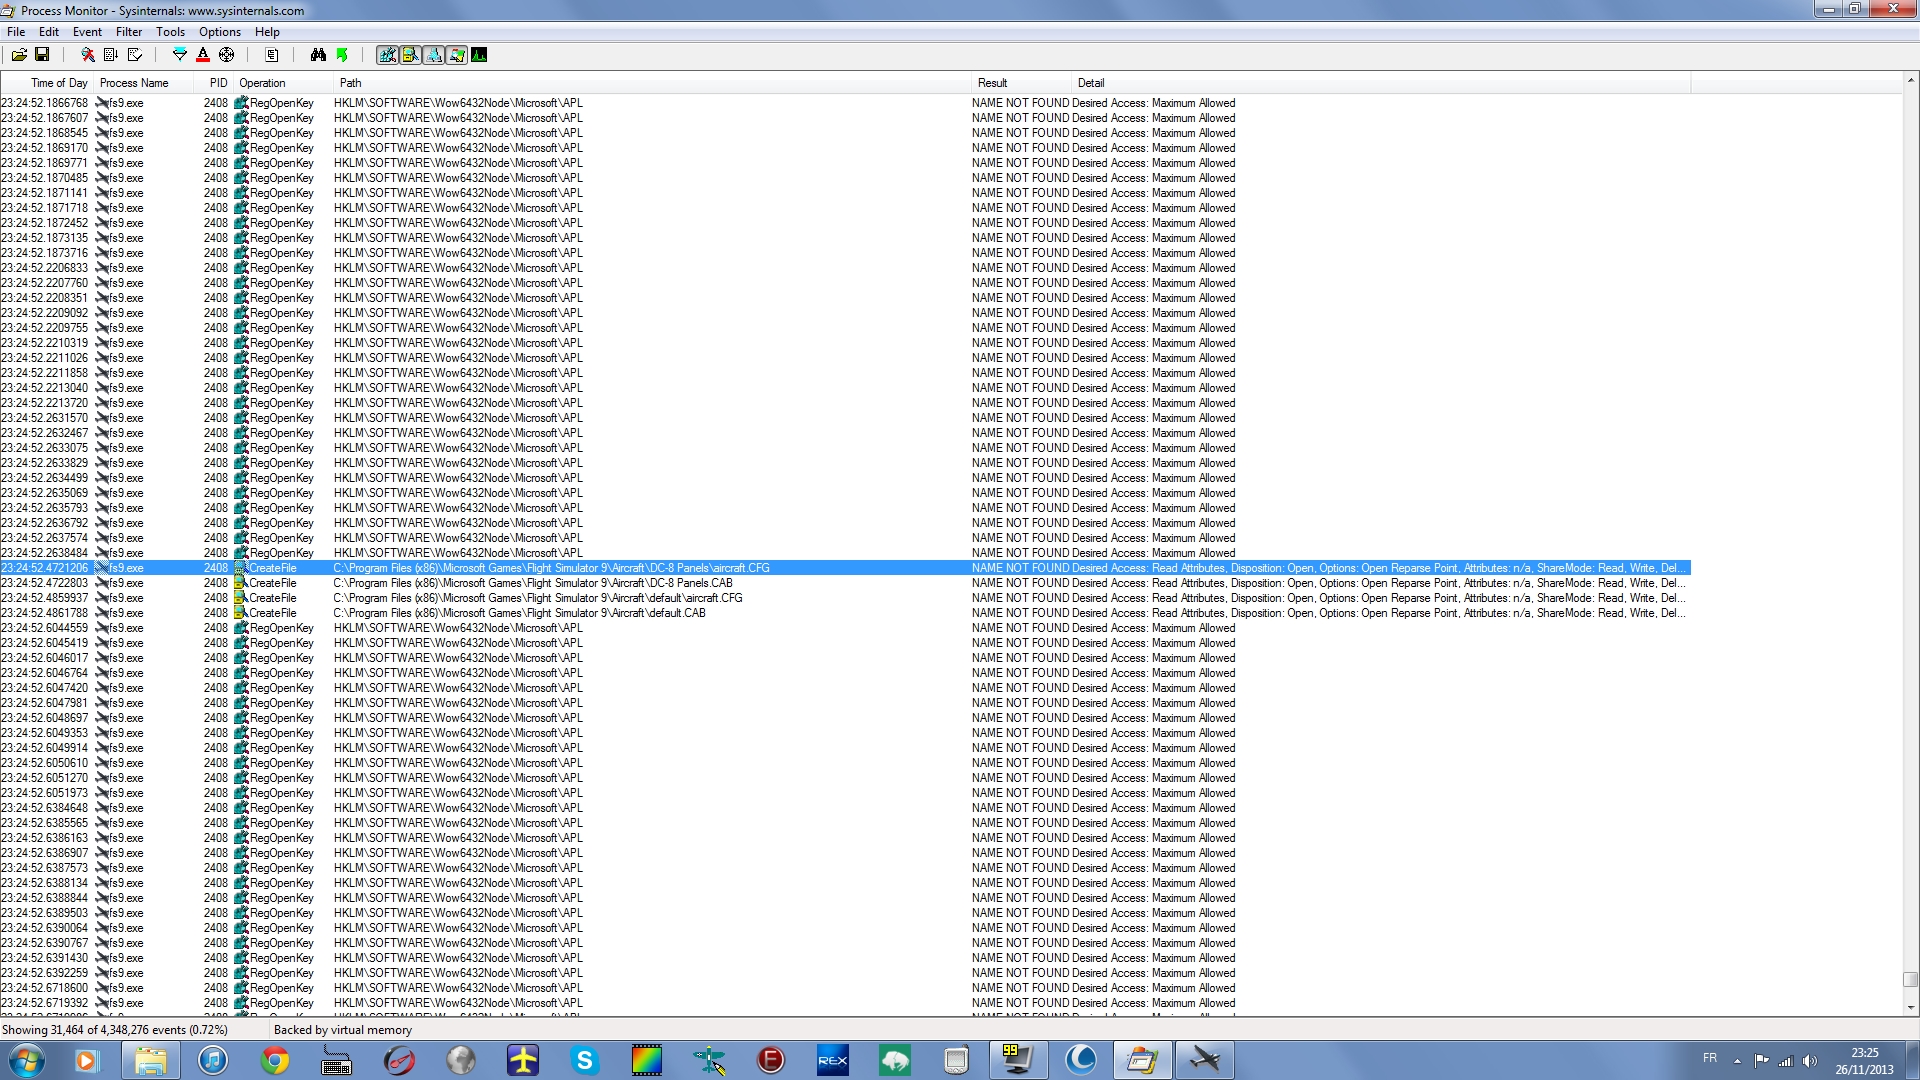Open the Edit menu
The height and width of the screenshot is (1080, 1920).
(x=49, y=32)
